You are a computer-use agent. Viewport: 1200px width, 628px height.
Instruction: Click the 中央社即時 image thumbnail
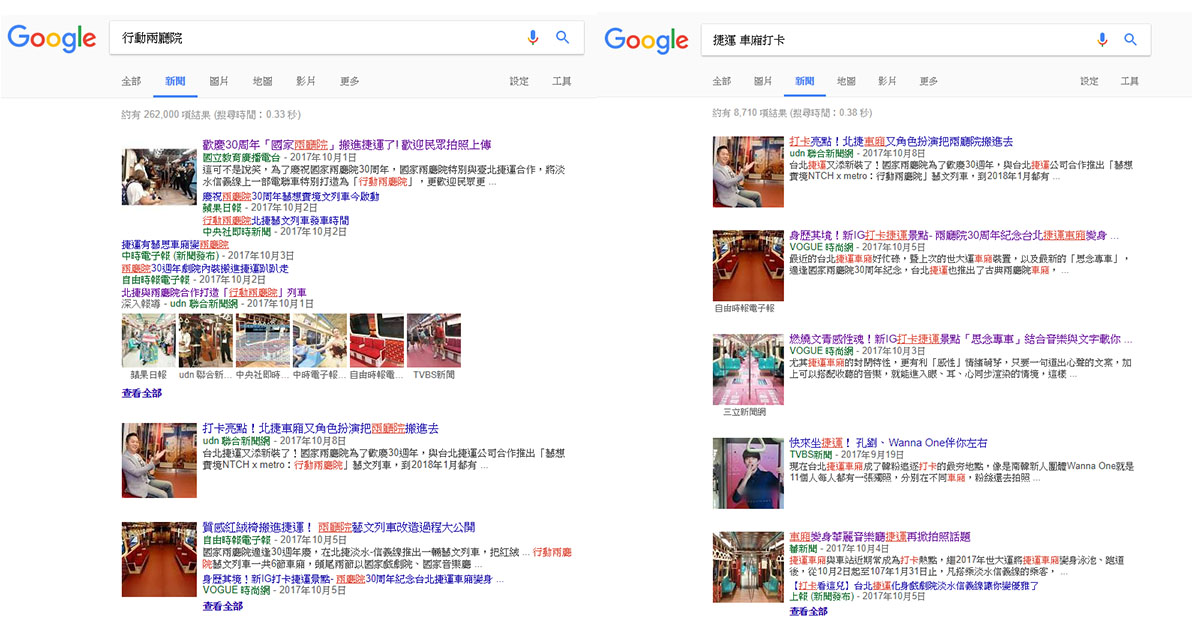click(x=262, y=340)
